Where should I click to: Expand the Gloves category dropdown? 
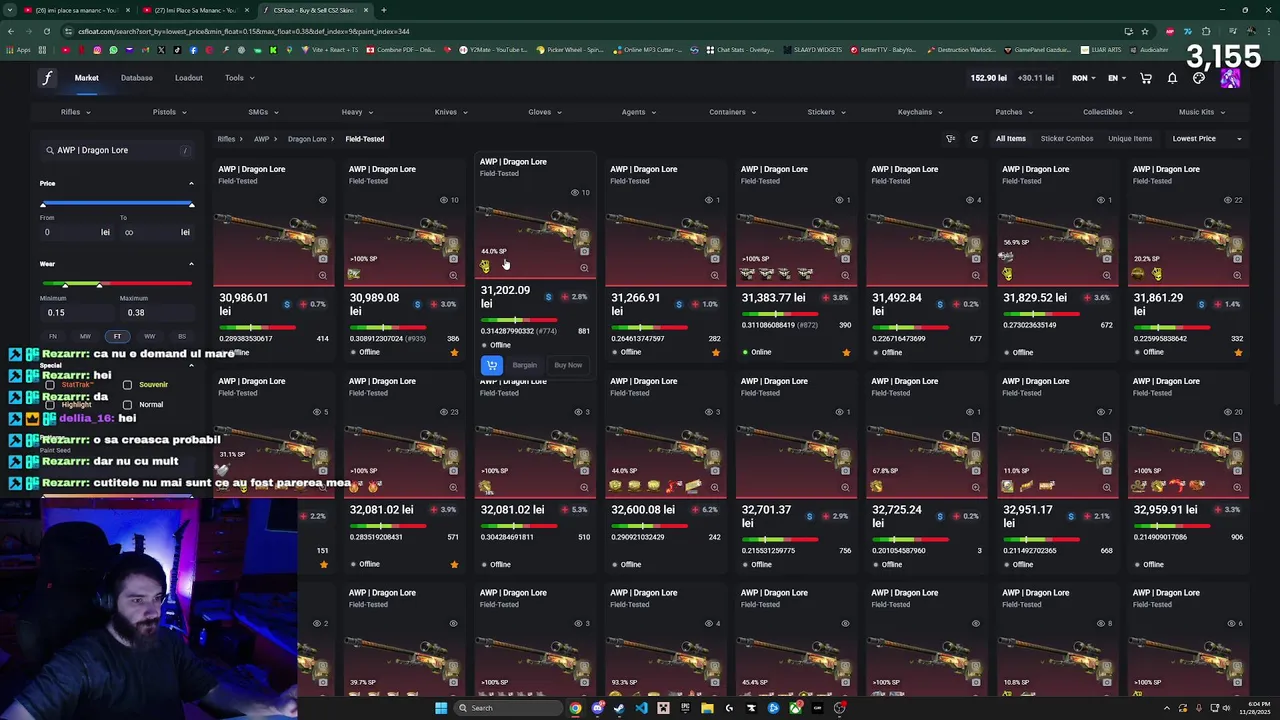point(545,112)
